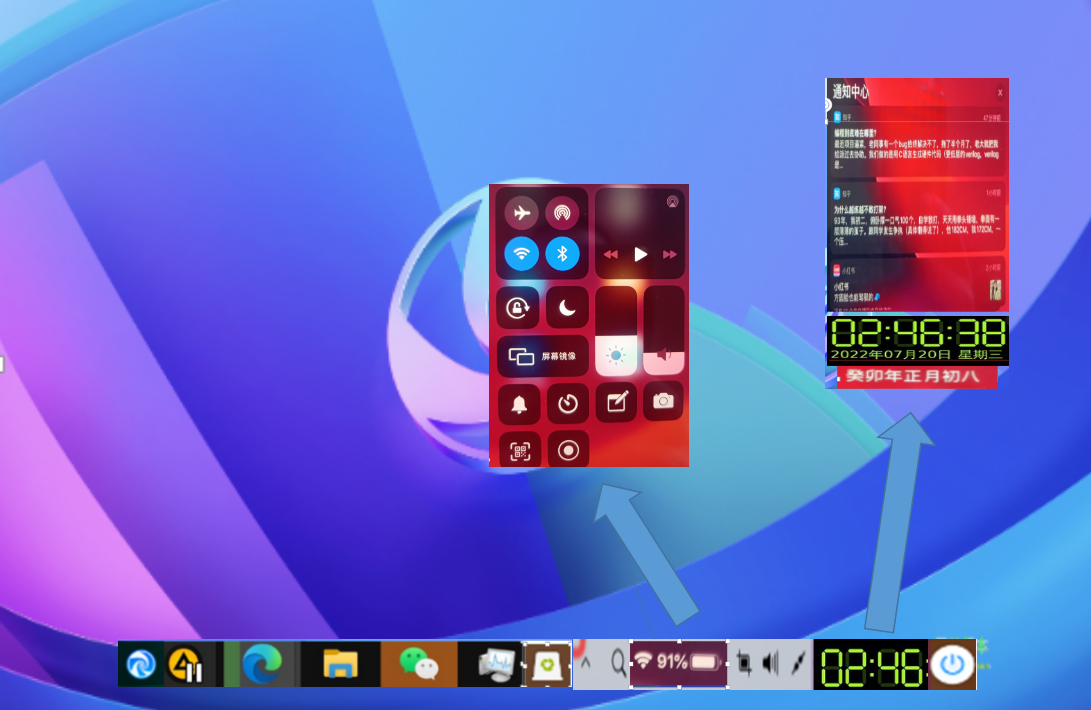Open AirPlay icon in media tile
Viewport: 1091px width, 710px height.
coord(672,202)
